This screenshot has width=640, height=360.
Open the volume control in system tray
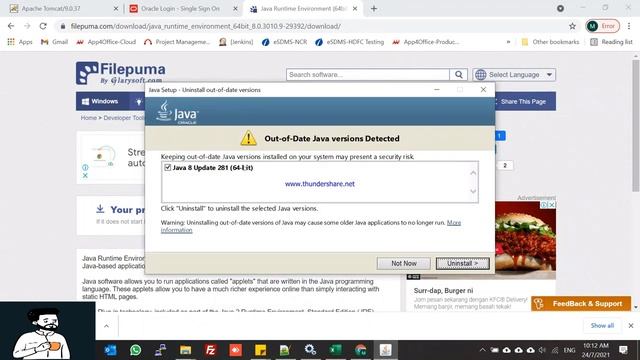(x=542, y=350)
